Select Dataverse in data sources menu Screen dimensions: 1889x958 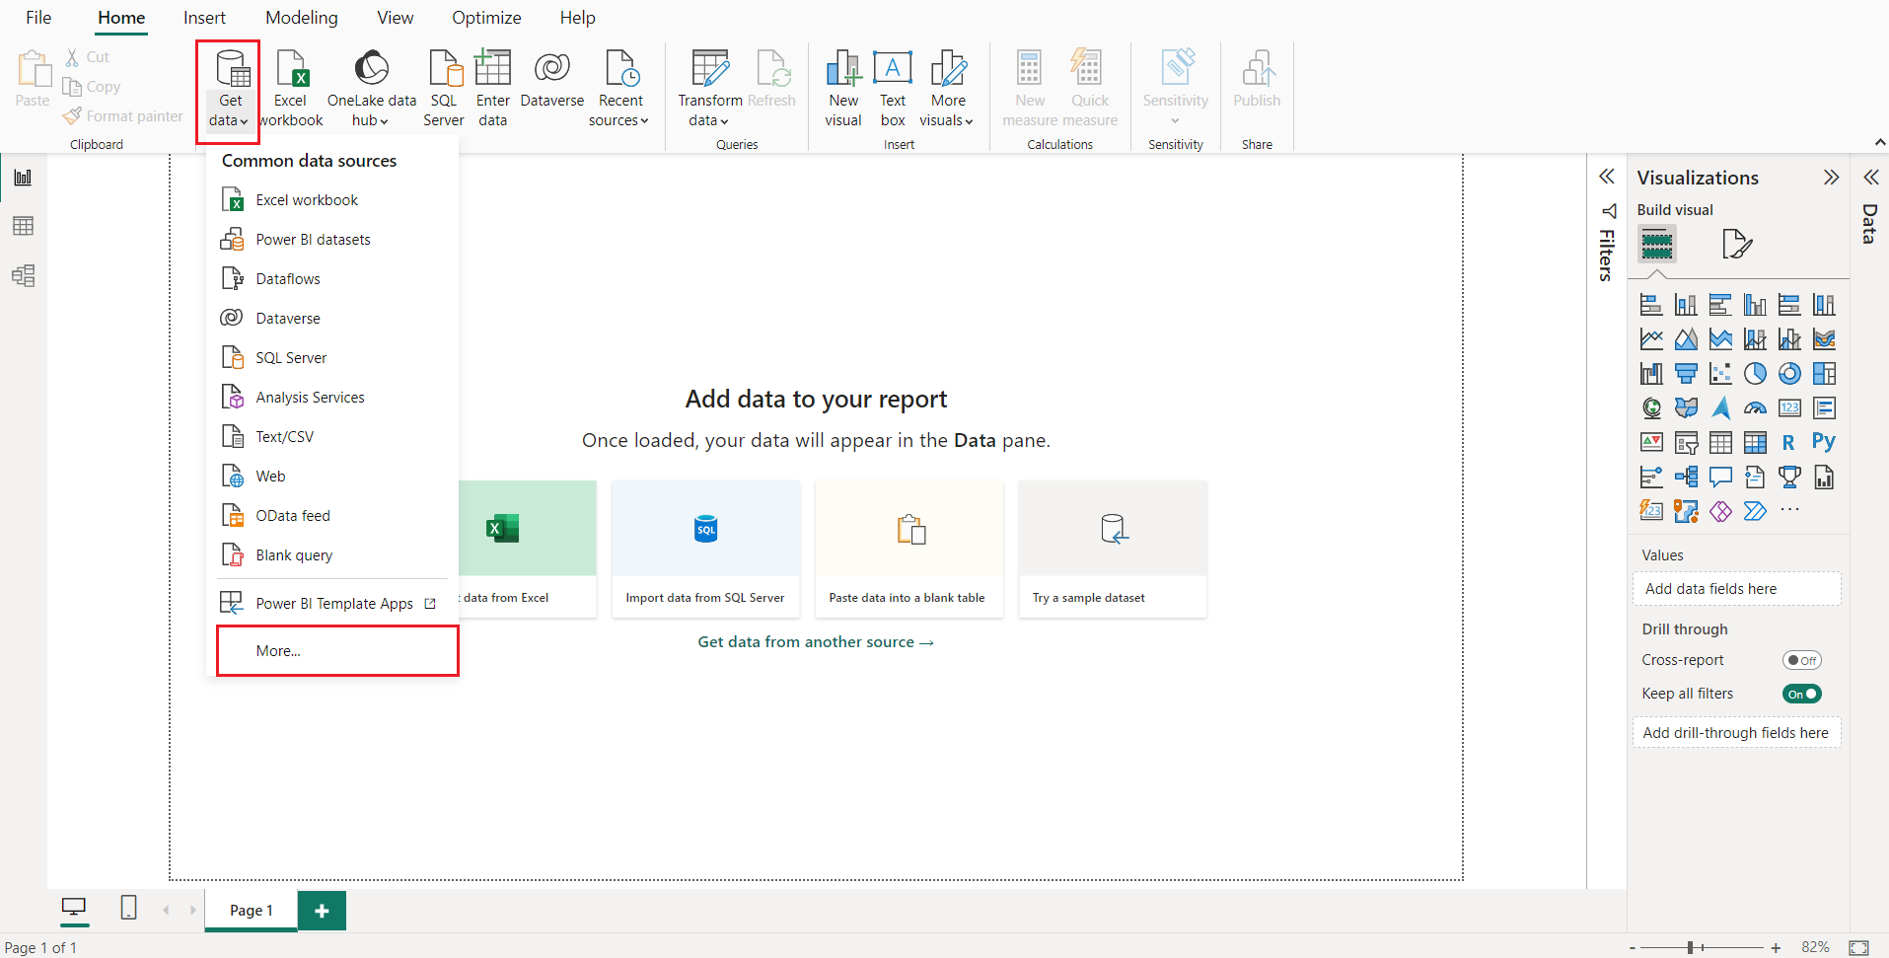332,318
